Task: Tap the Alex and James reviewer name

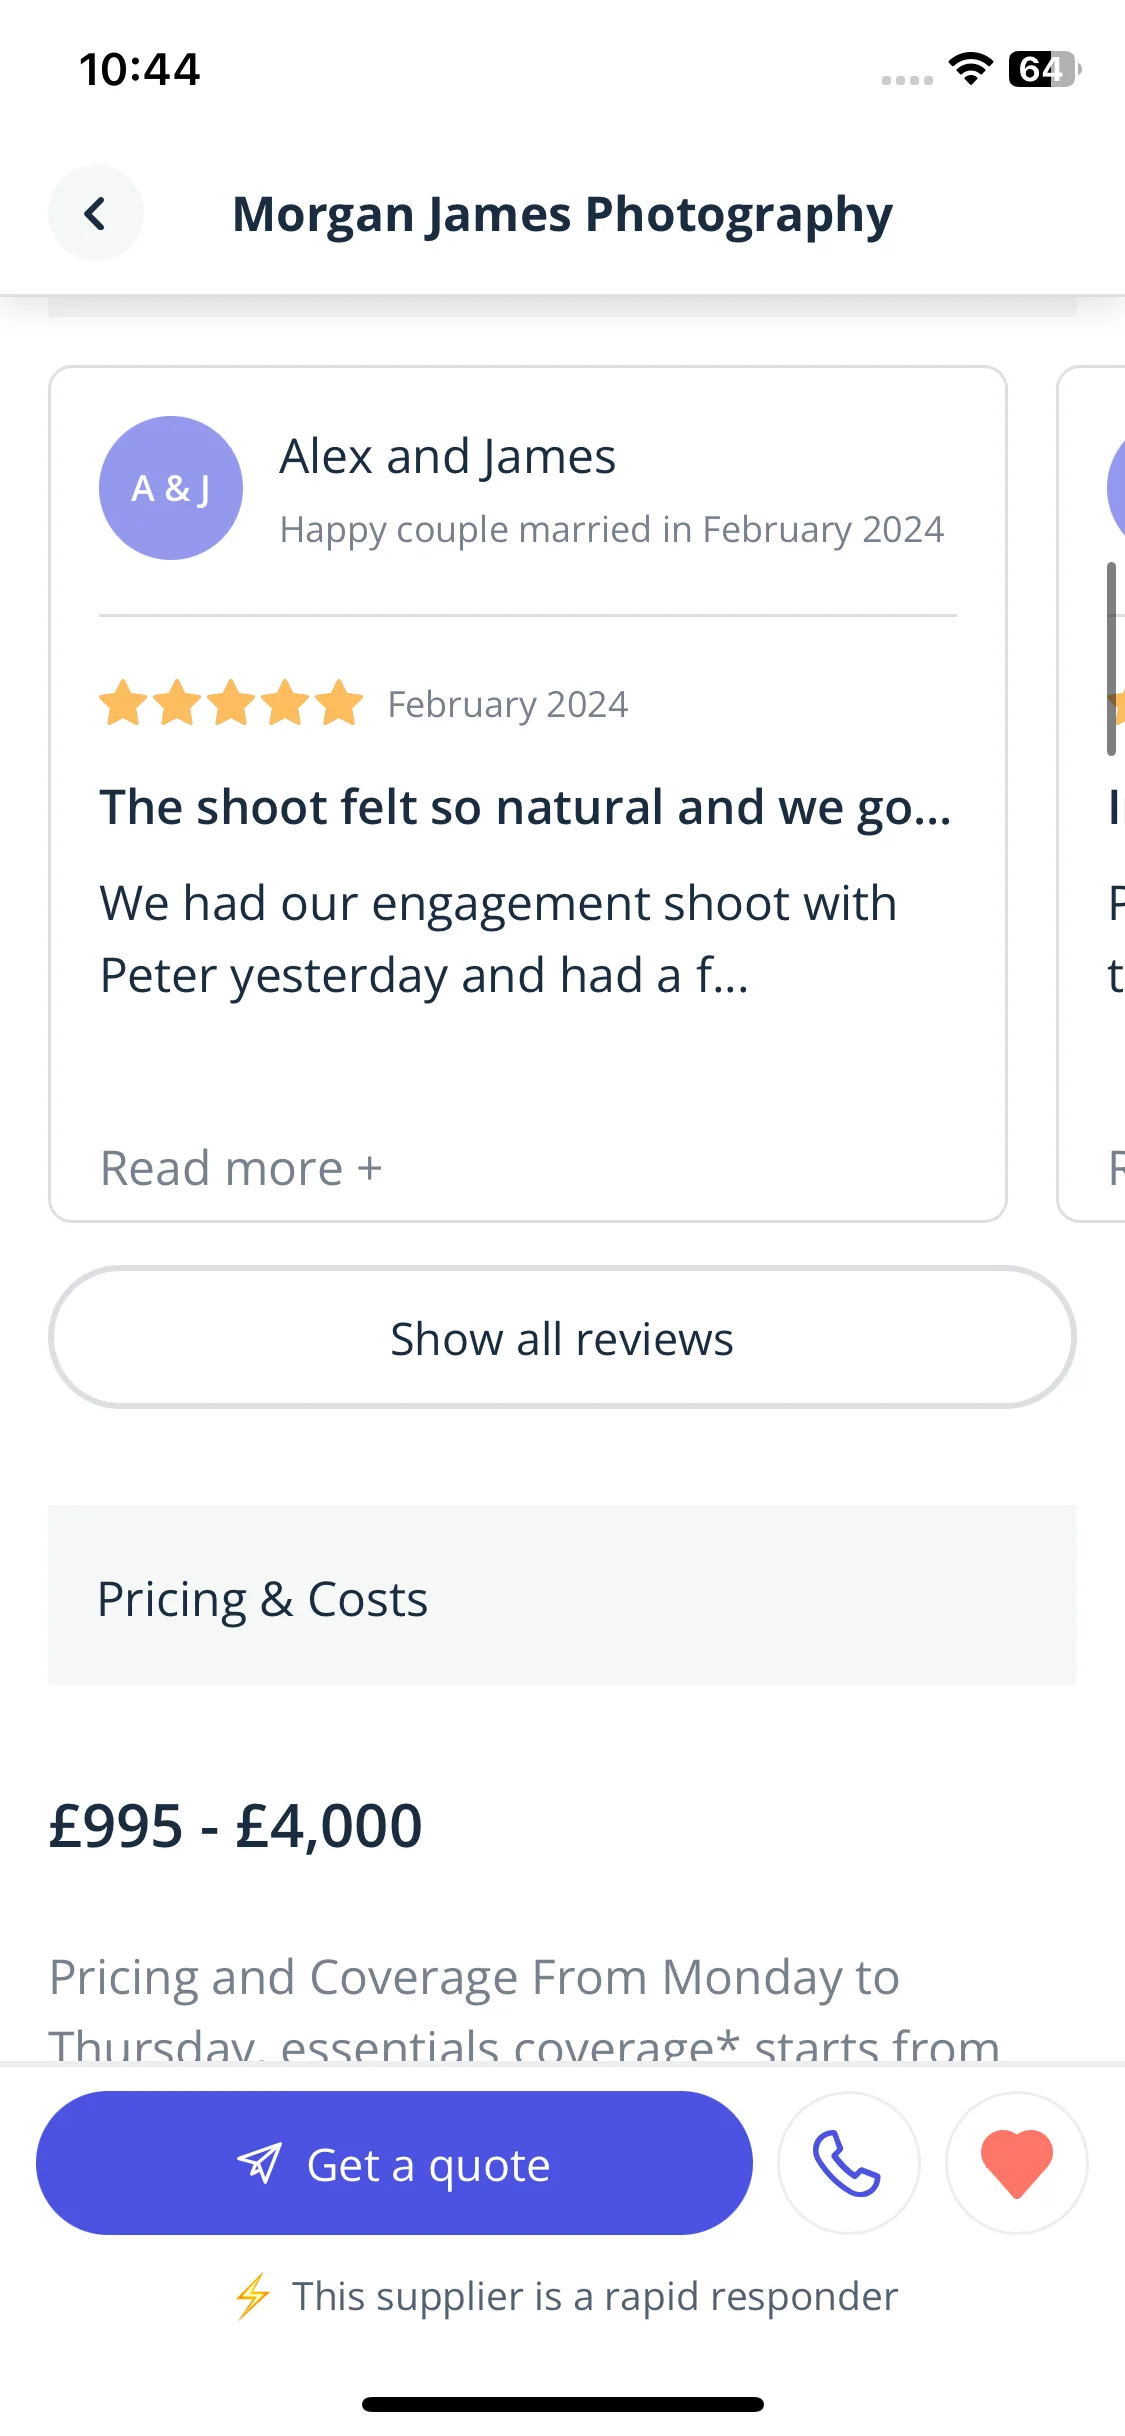Action: pyautogui.click(x=448, y=456)
